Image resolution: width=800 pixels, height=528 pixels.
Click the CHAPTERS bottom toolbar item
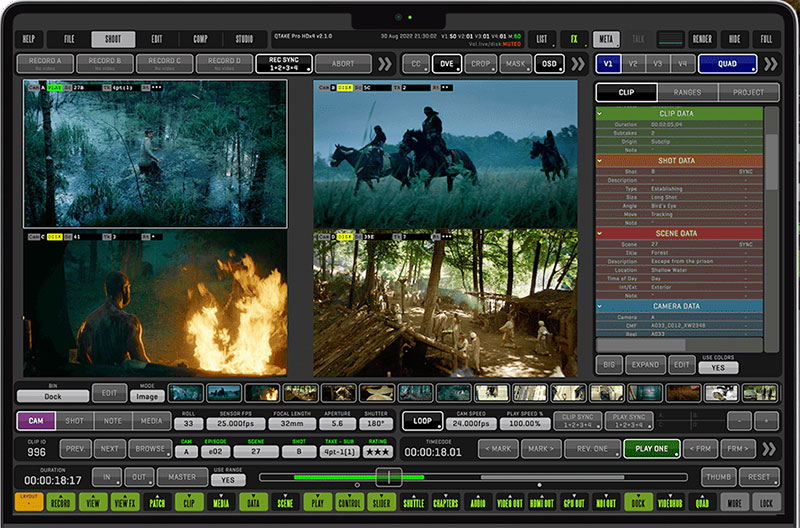445,502
